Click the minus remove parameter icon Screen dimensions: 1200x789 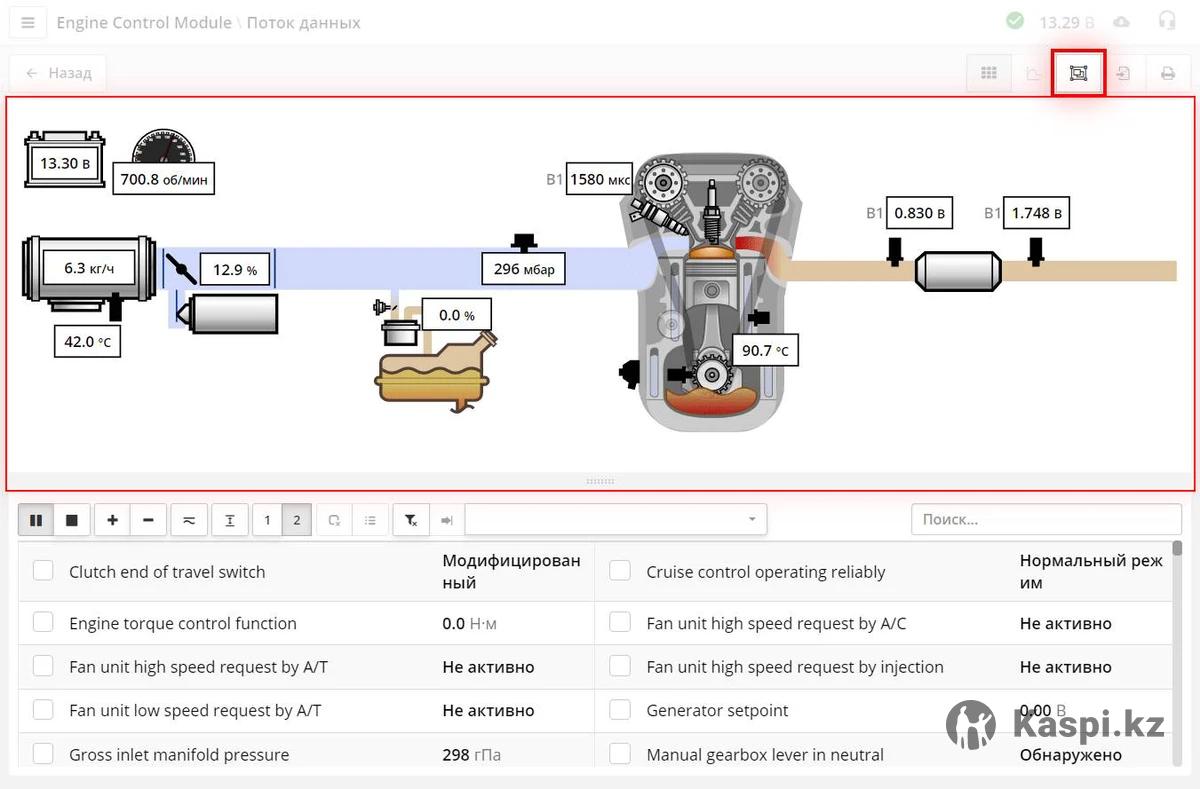coord(148,520)
